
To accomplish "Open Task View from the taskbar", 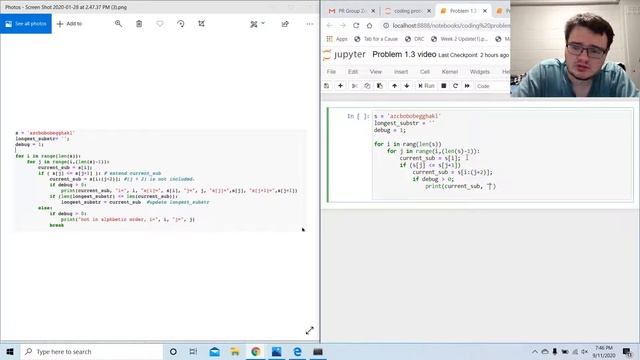I will pyautogui.click(x=193, y=351).
